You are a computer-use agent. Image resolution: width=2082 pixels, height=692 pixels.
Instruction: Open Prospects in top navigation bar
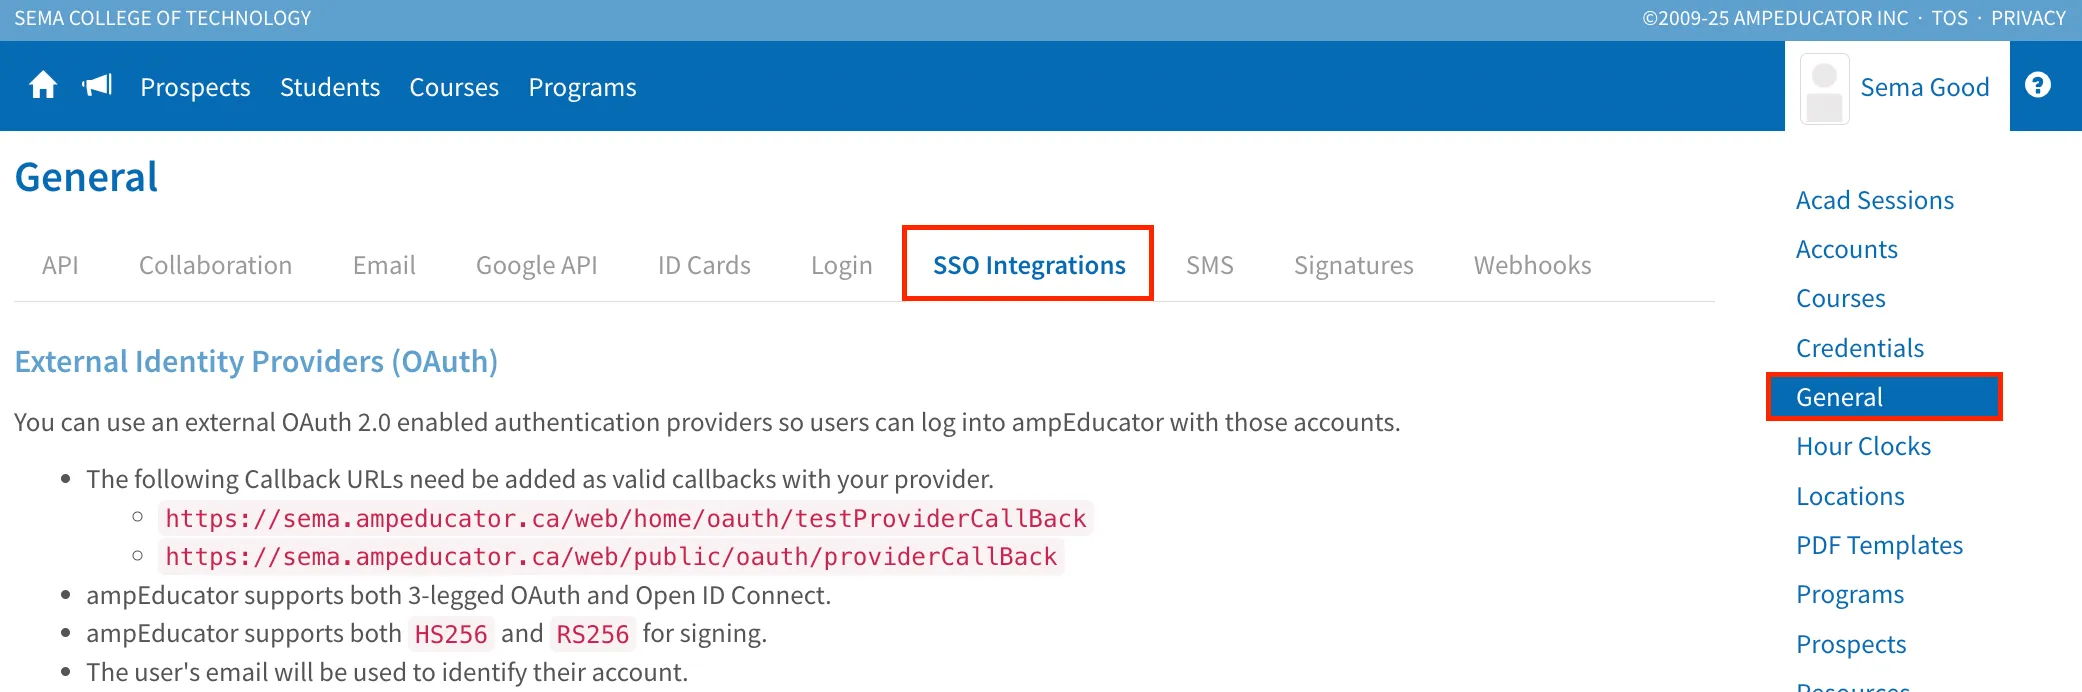pyautogui.click(x=195, y=87)
